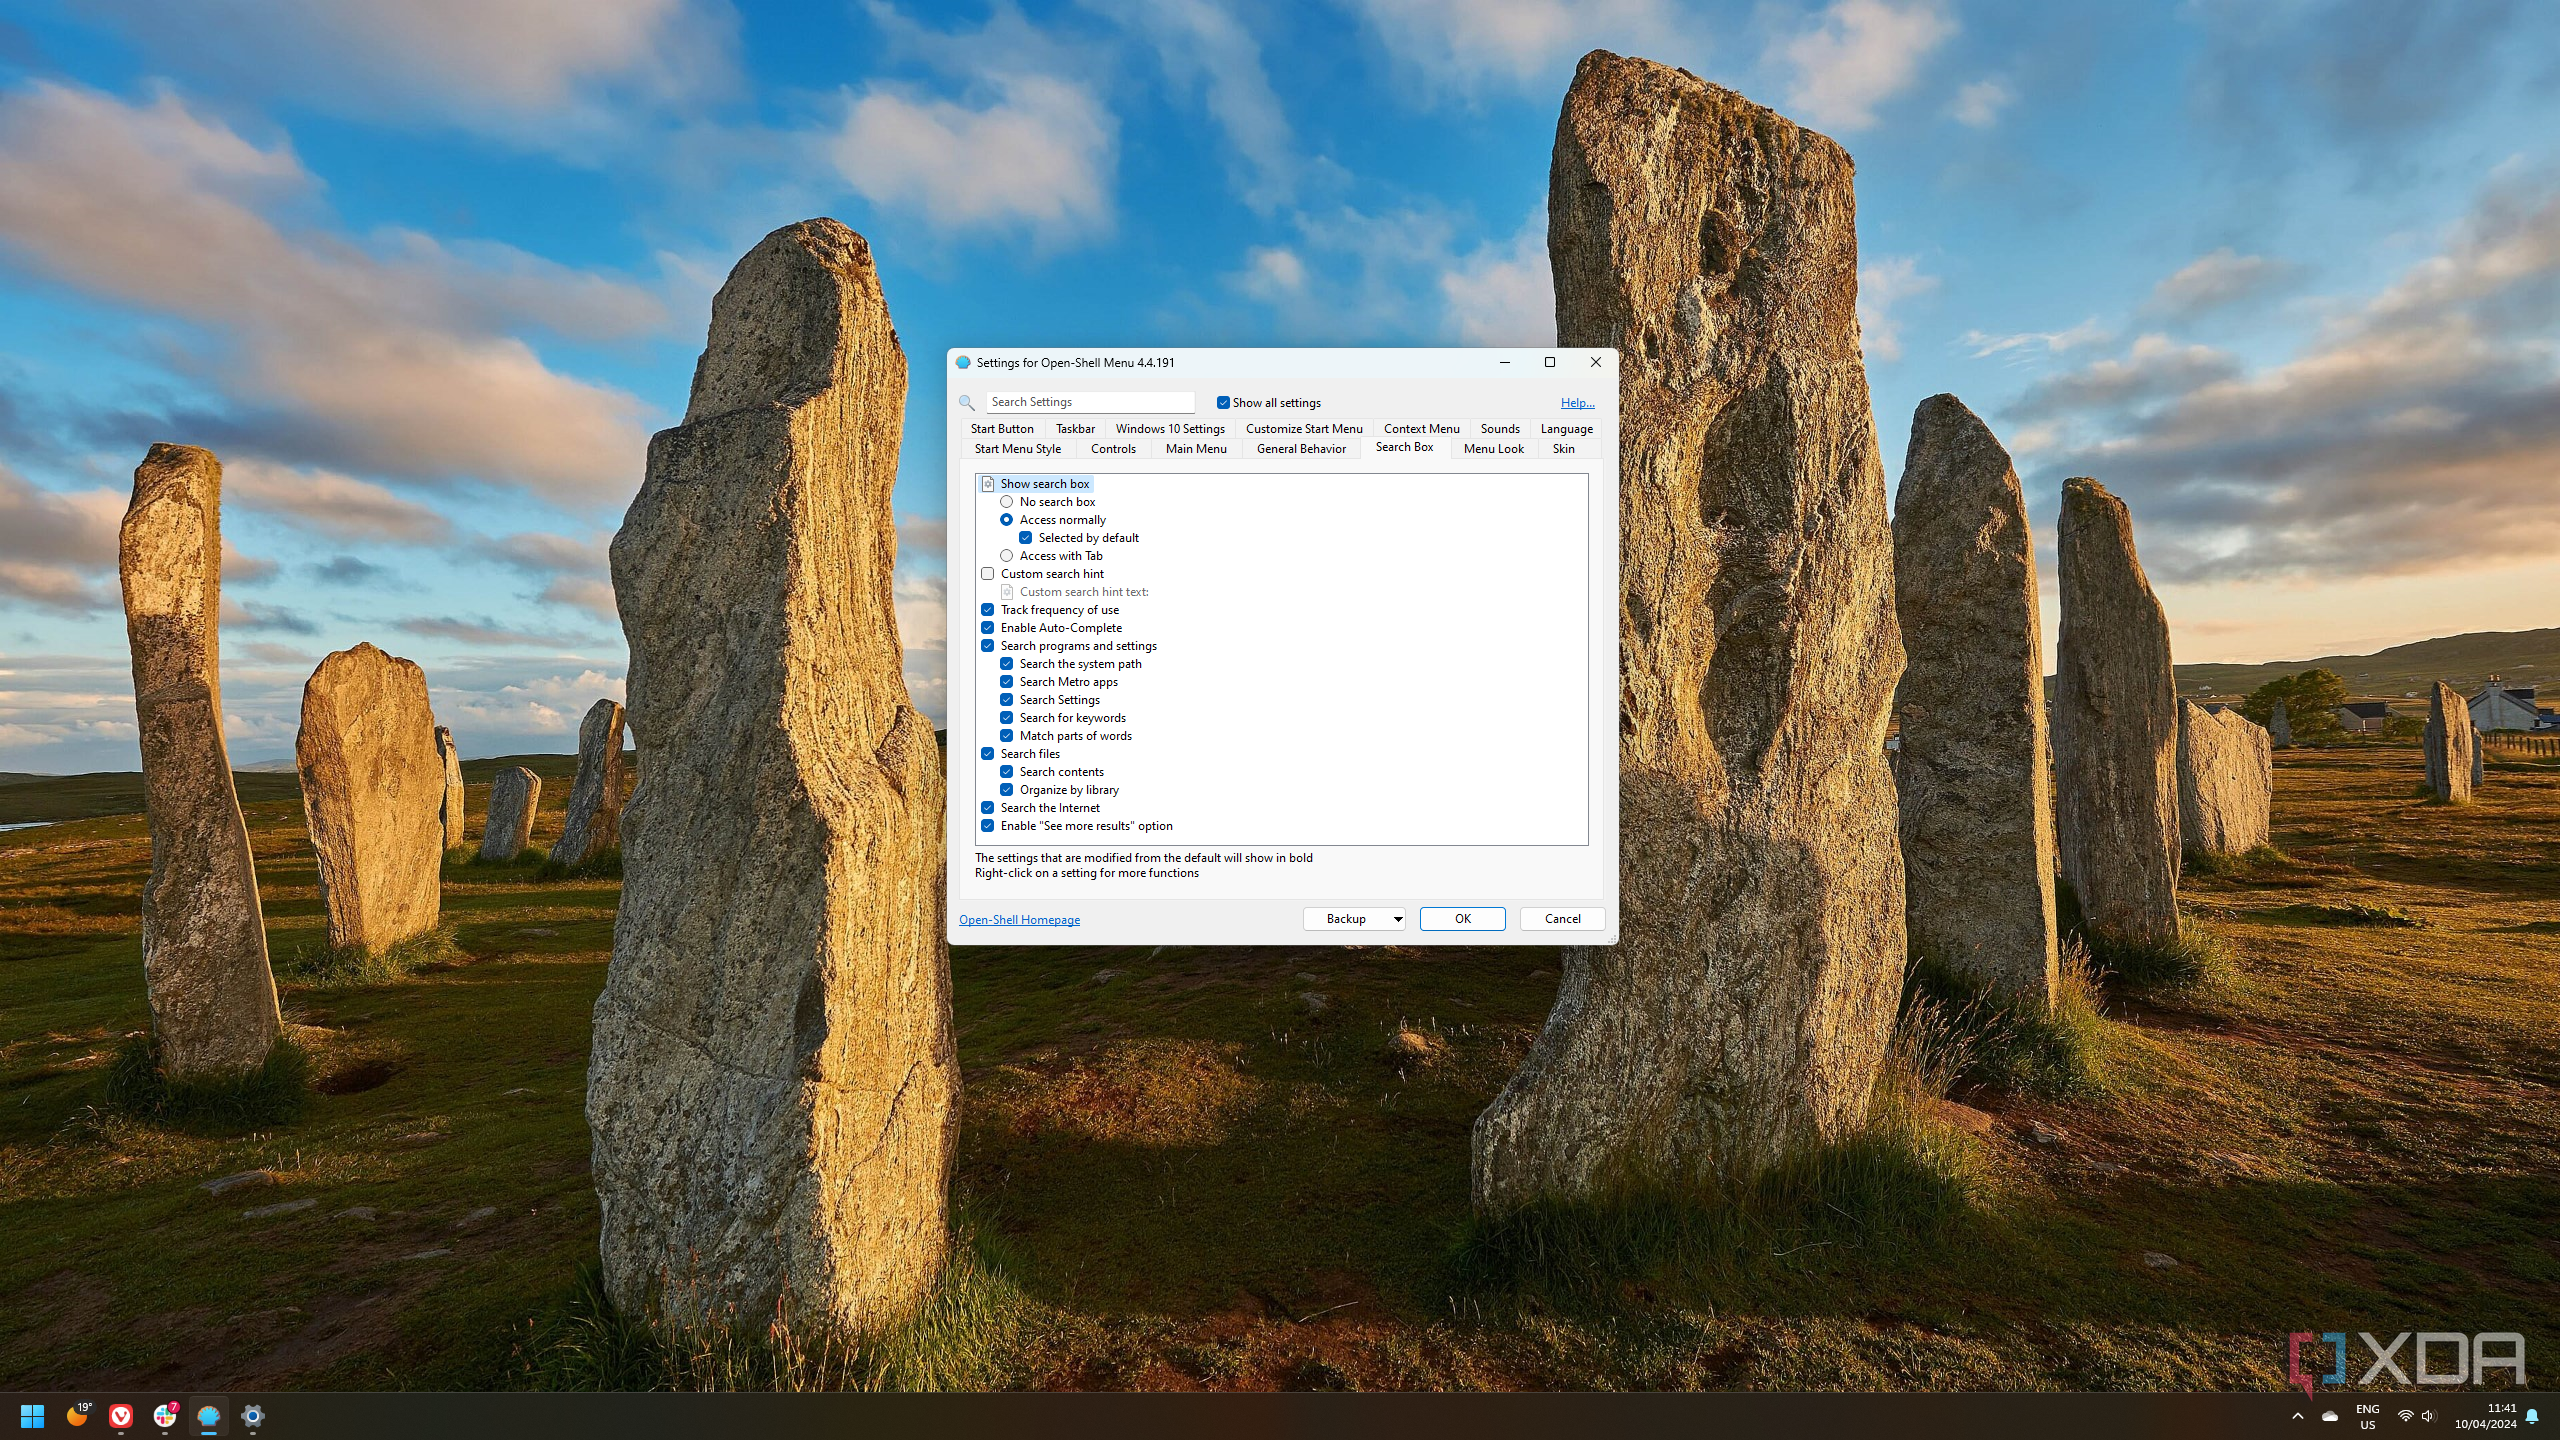The width and height of the screenshot is (2560, 1440).
Task: Switch to the Menu Look tab
Action: (x=1493, y=449)
